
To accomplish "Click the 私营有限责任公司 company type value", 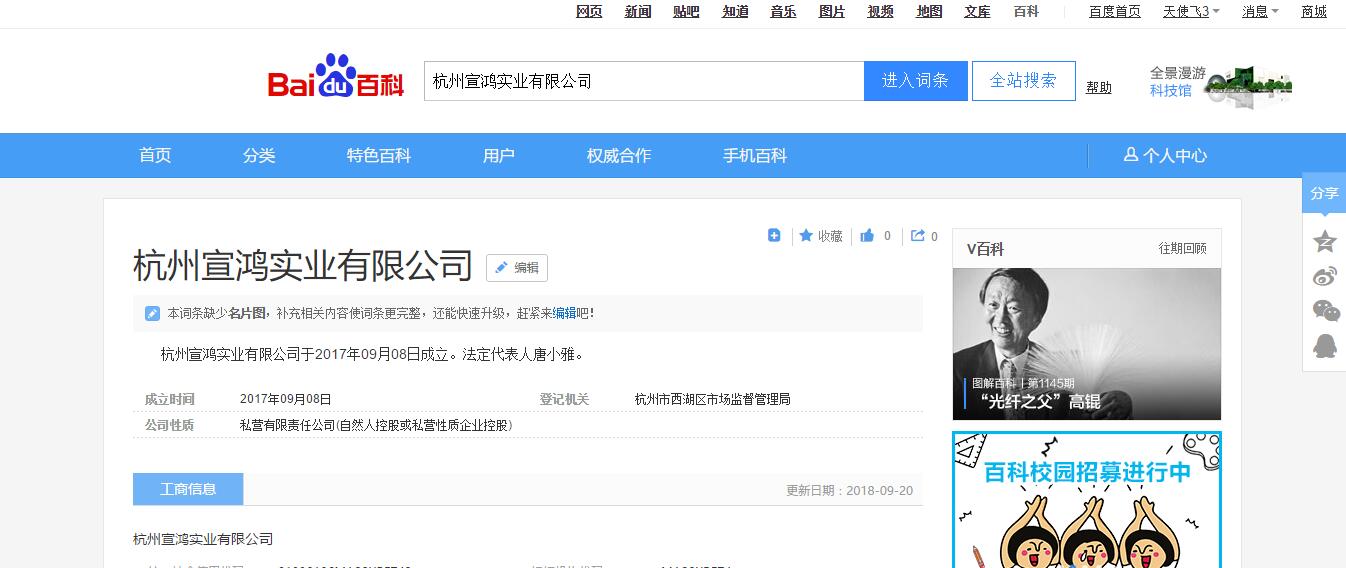I will pyautogui.click(x=376, y=425).
